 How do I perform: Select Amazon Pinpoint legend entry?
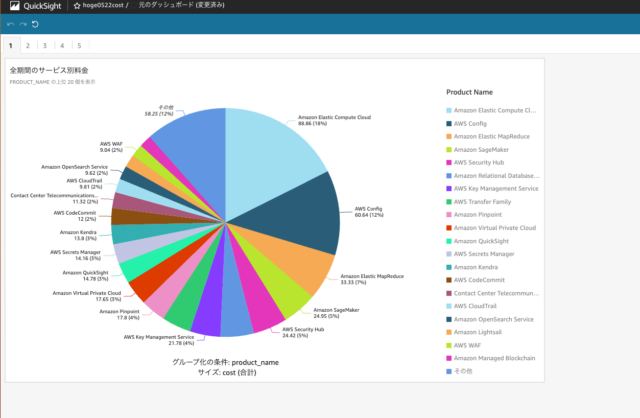click(474, 215)
